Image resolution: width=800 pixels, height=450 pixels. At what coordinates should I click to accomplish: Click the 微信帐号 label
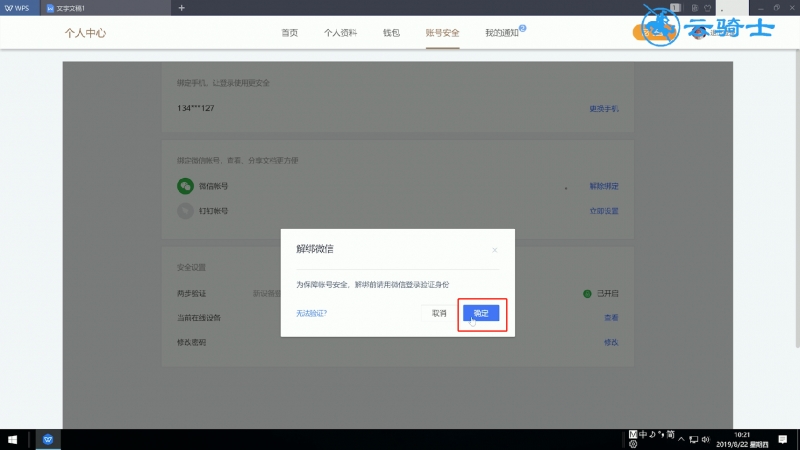click(213, 186)
